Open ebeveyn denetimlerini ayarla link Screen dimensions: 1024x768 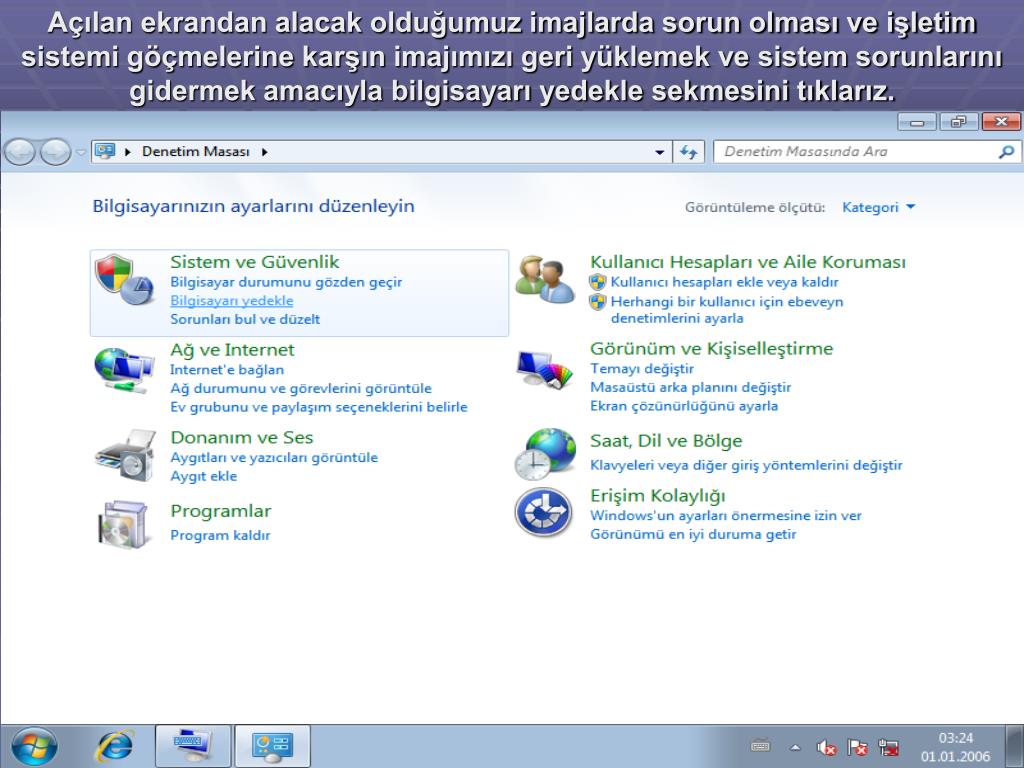coord(727,310)
